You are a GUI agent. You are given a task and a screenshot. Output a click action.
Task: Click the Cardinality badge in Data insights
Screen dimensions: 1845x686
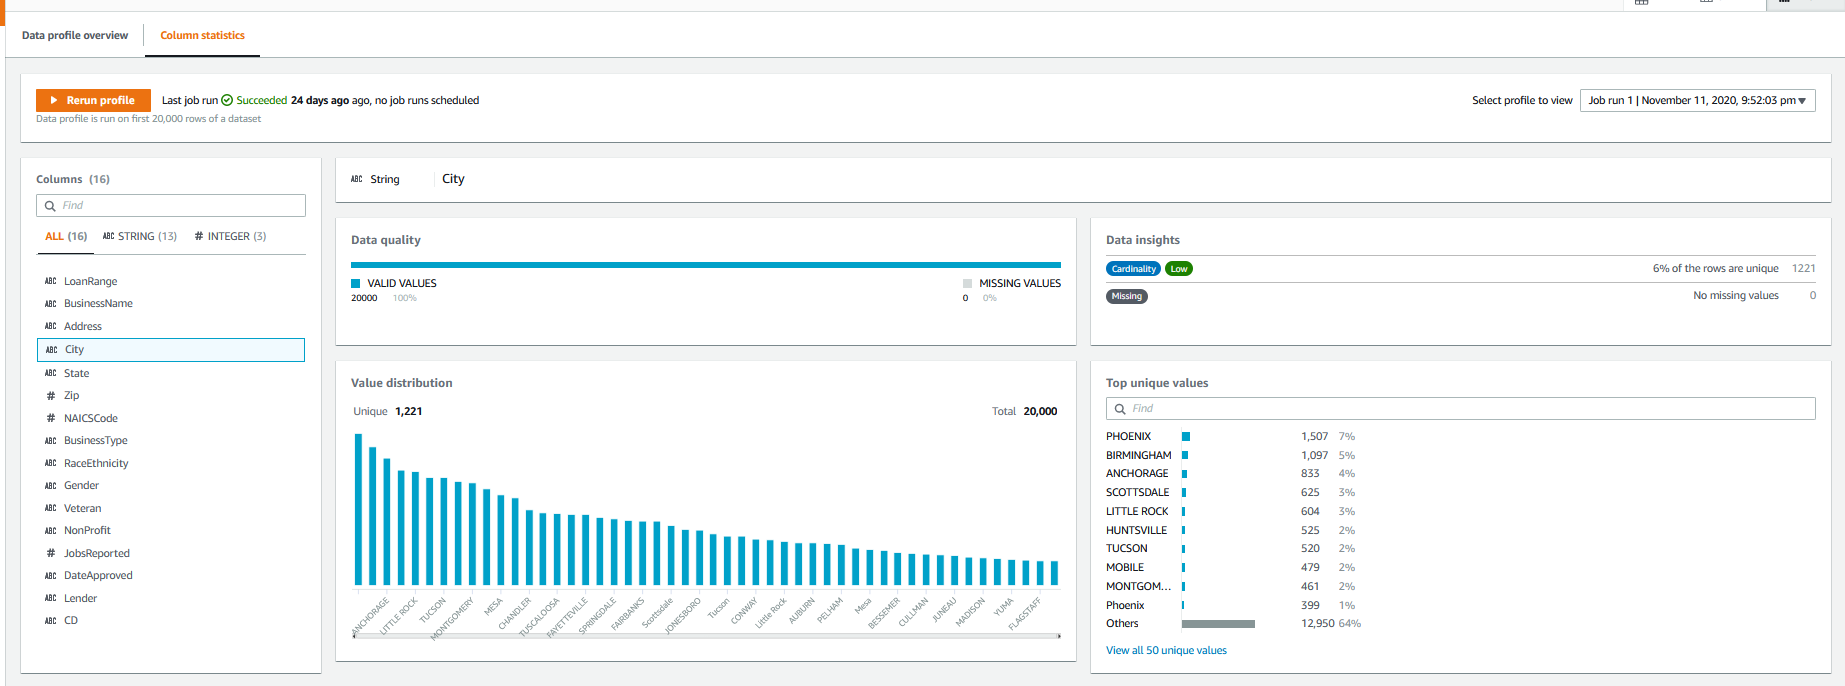(1133, 269)
